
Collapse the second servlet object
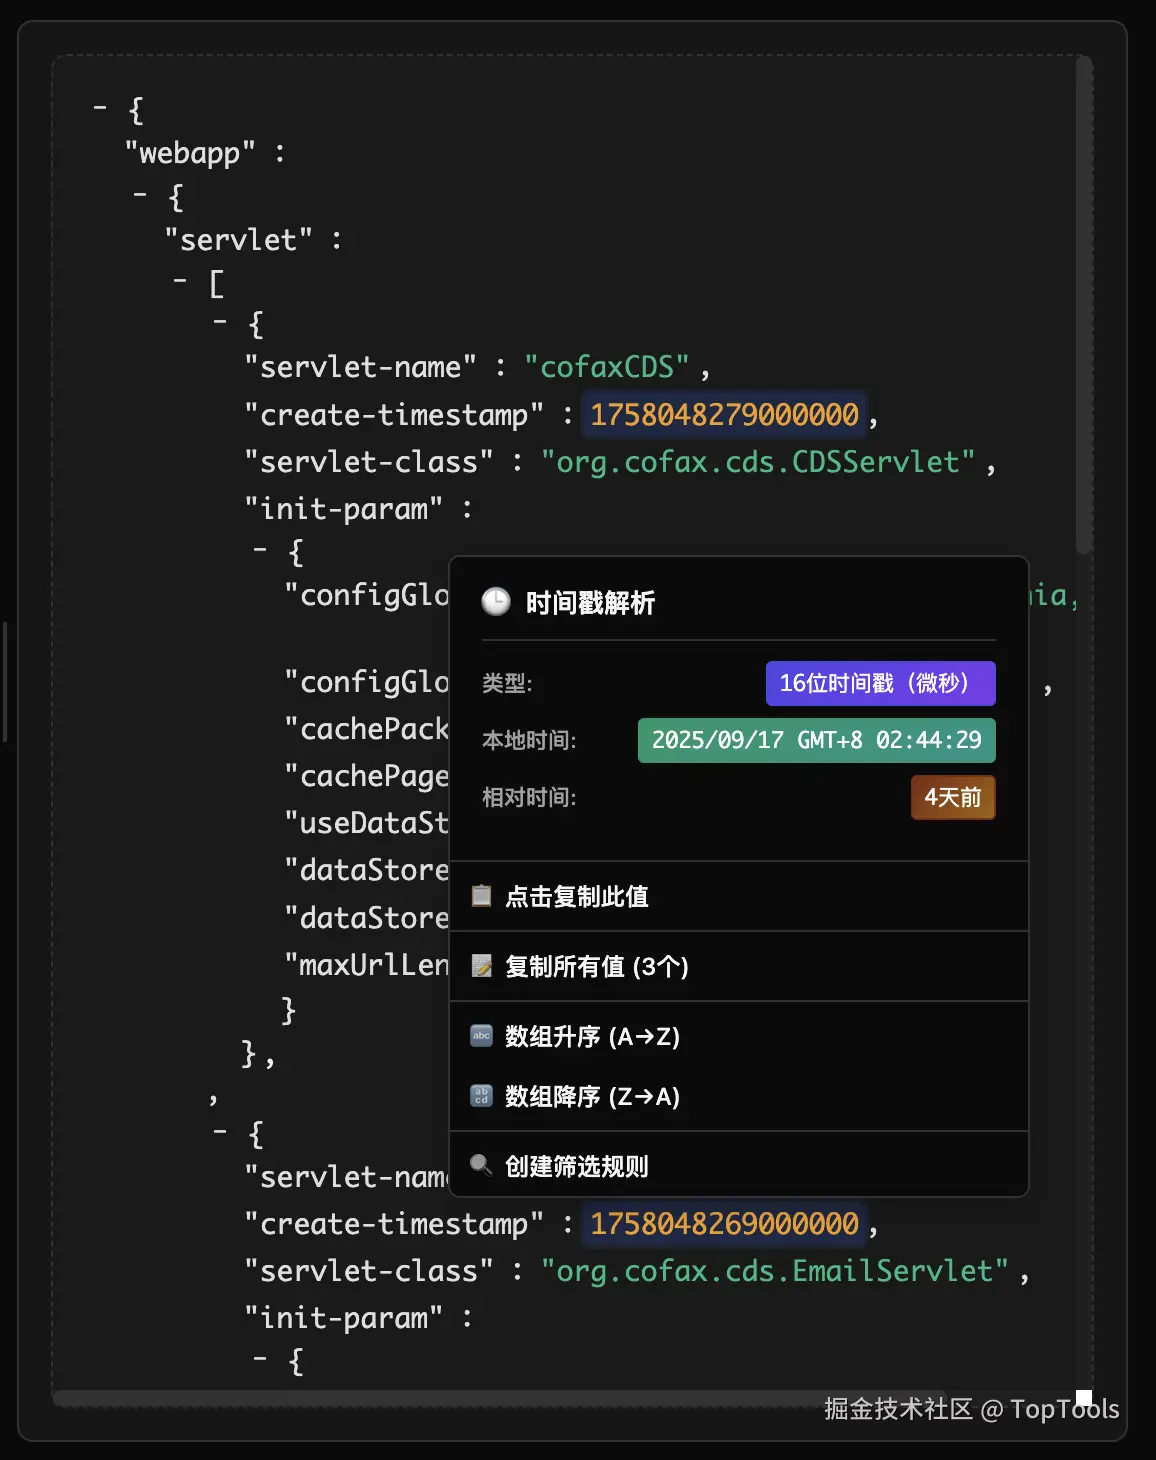coord(220,1131)
